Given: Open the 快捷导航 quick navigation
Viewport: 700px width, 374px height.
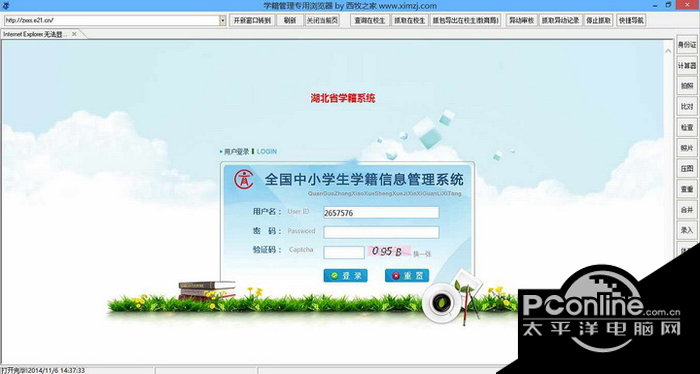Looking at the screenshot, I should 631,21.
